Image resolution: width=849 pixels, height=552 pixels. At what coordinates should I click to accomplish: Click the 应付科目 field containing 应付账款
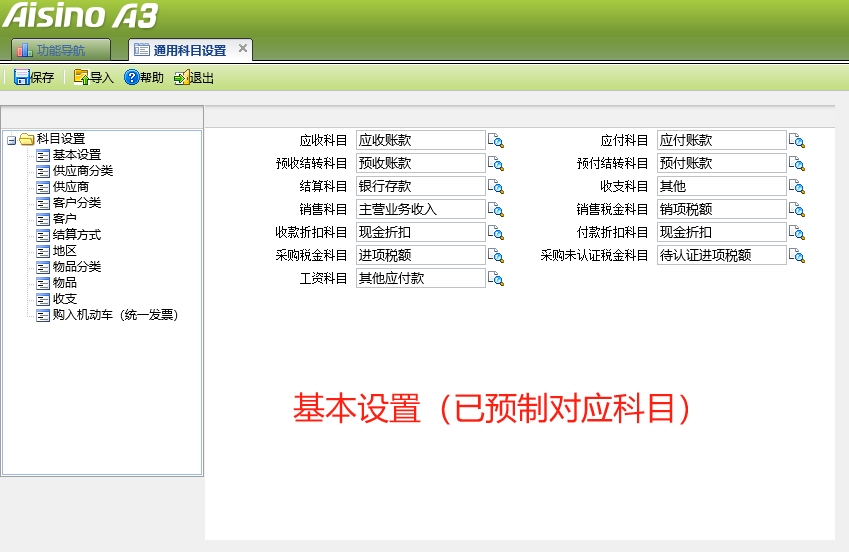pos(722,140)
